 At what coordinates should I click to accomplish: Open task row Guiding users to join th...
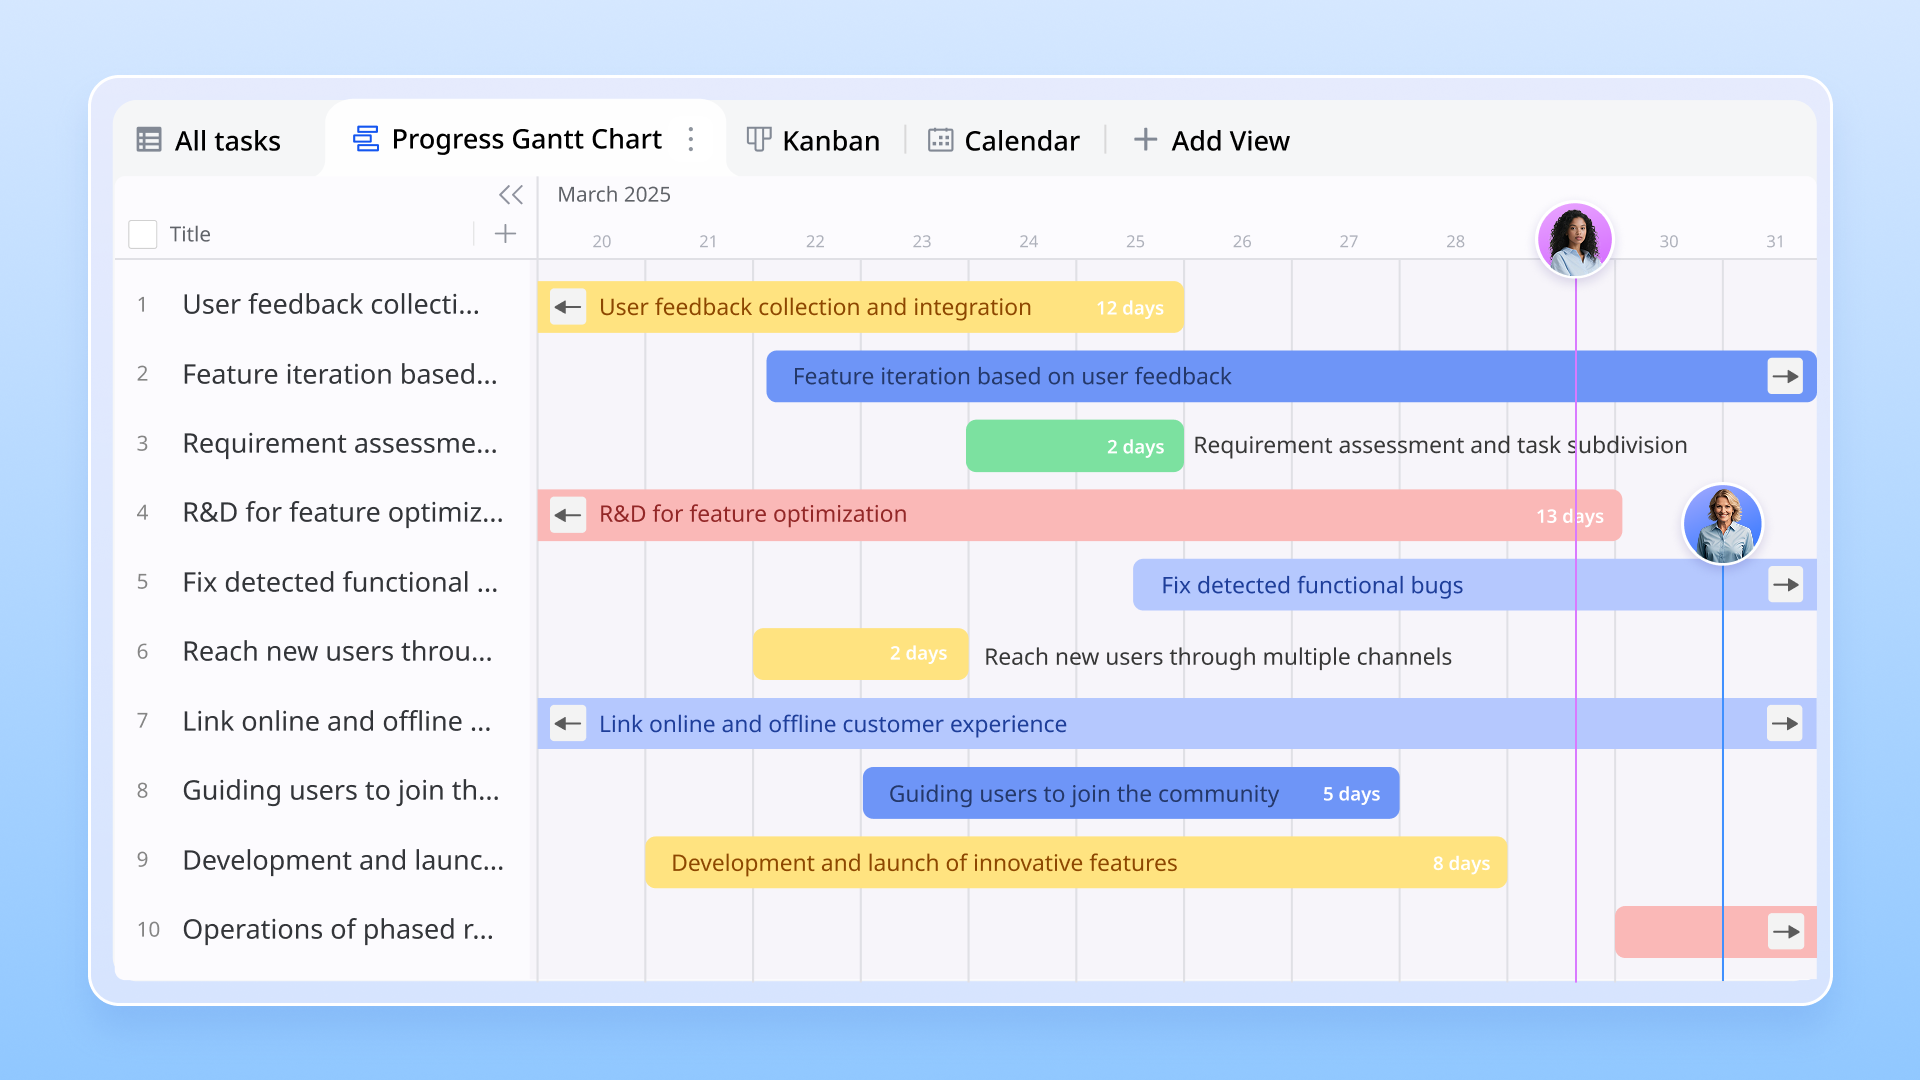click(x=340, y=790)
